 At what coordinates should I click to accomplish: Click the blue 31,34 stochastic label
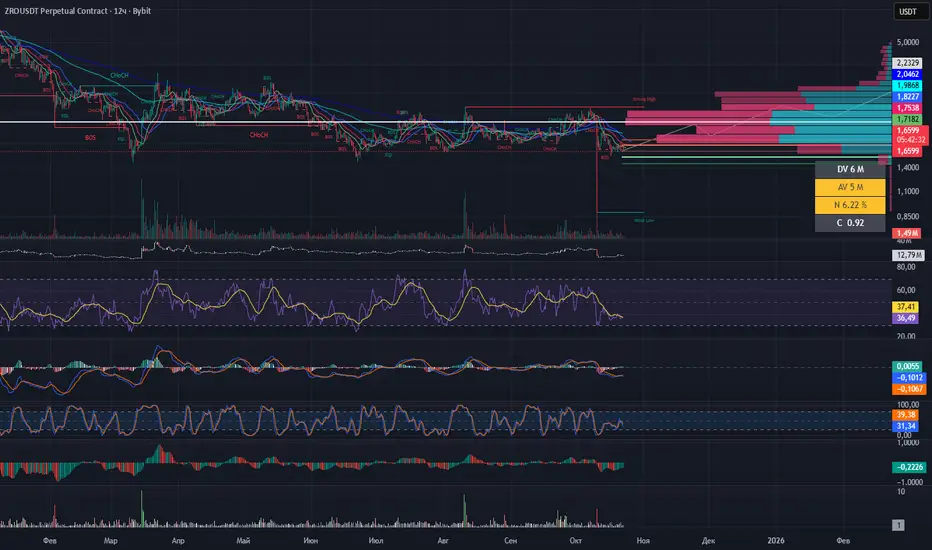905,426
